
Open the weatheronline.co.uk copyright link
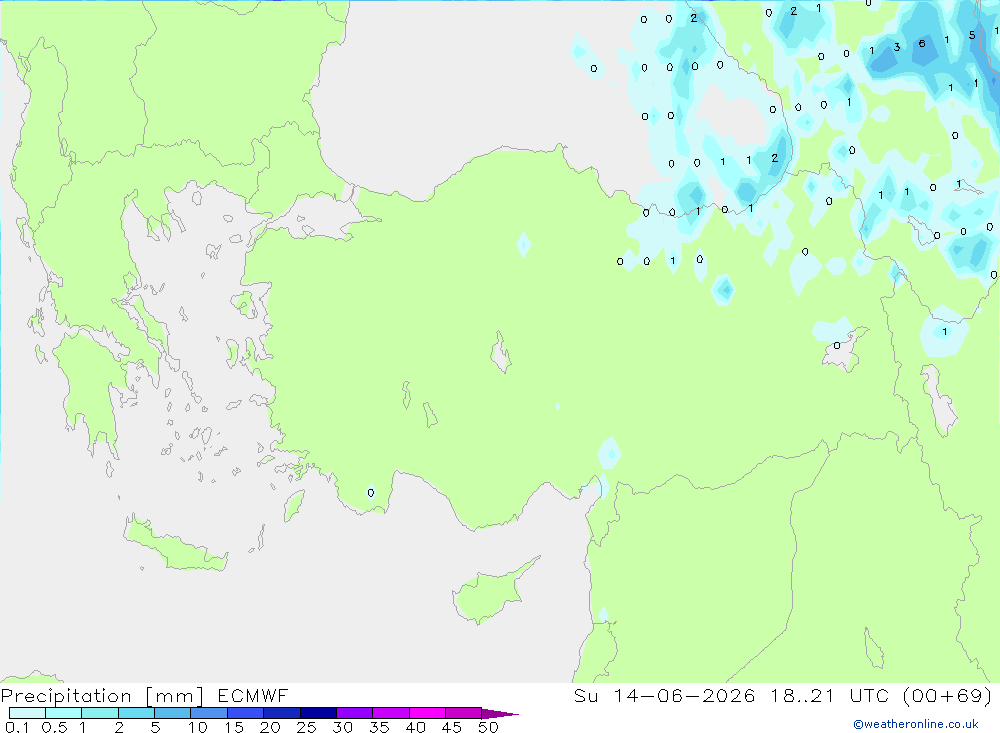pos(915,724)
